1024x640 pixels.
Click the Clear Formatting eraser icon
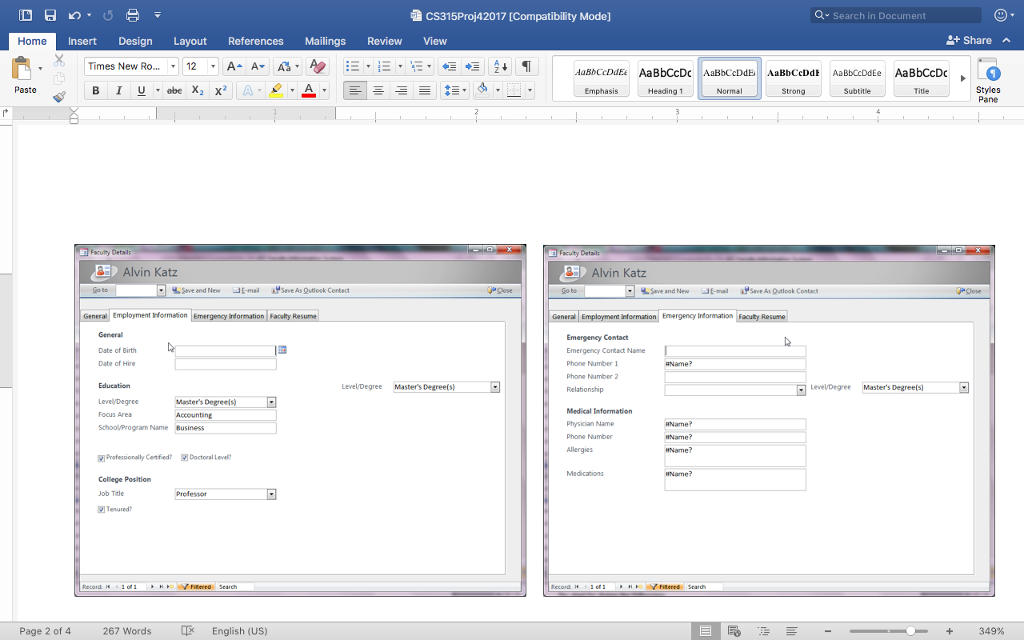pos(317,66)
